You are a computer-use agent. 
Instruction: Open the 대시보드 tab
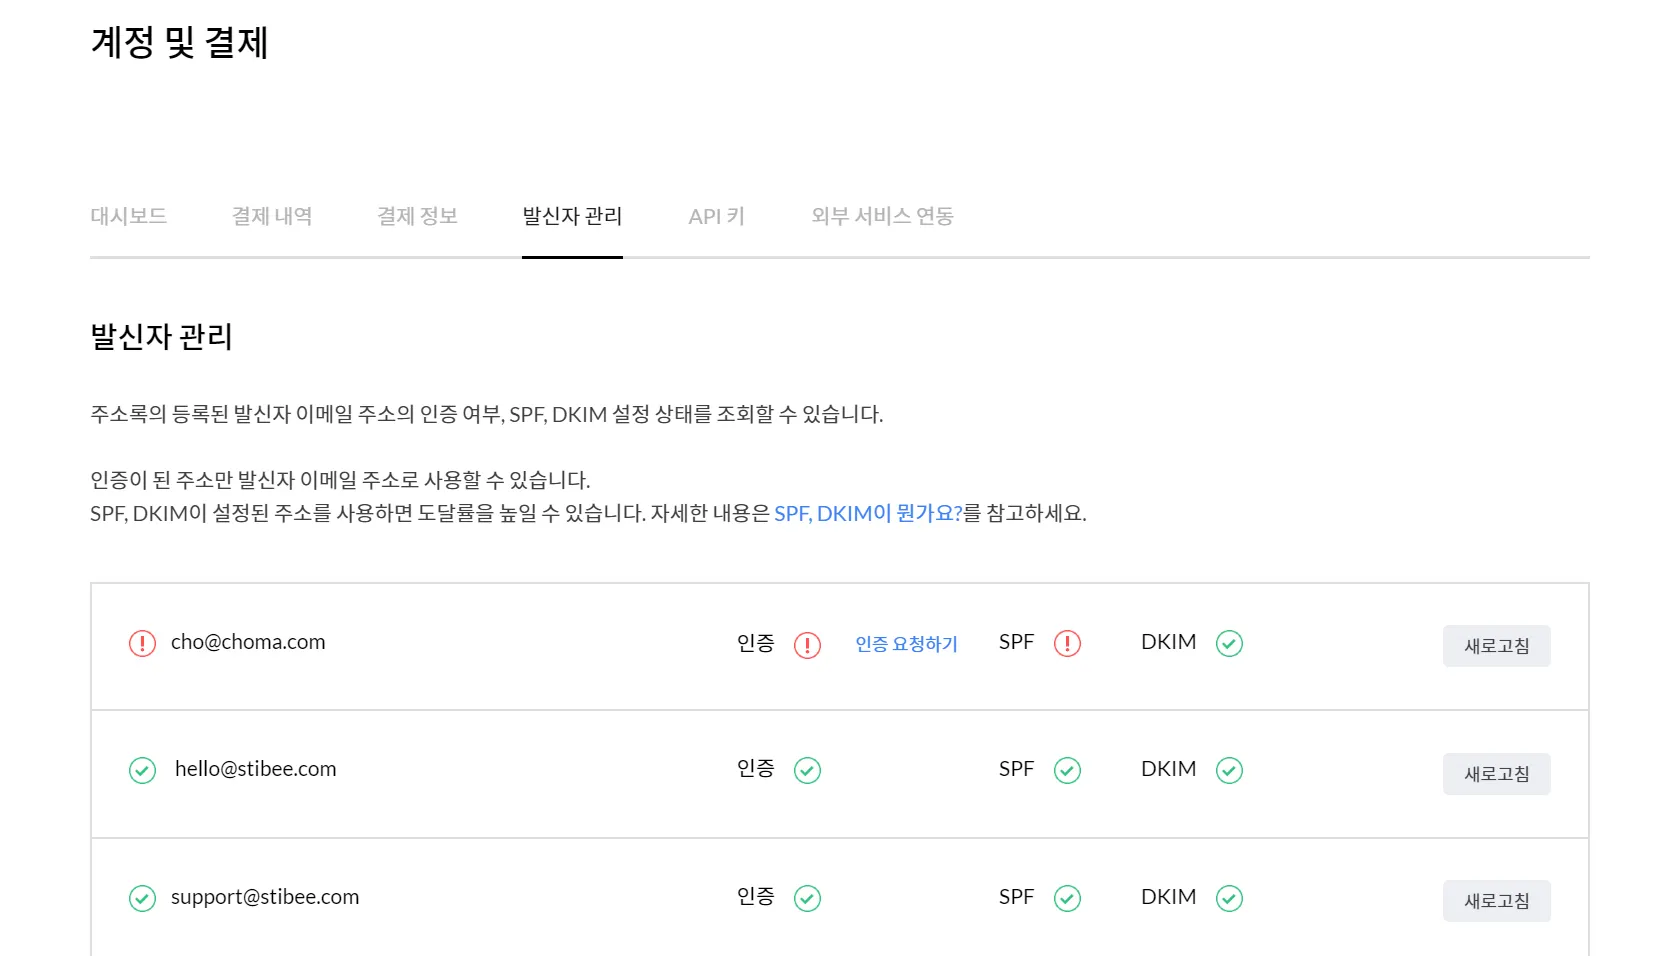pos(128,216)
